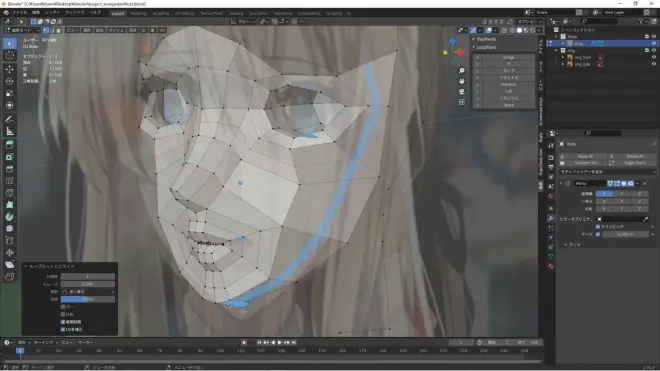Remove the Mirror modifier with its X button
The height and width of the screenshot is (371, 660).
645,184
